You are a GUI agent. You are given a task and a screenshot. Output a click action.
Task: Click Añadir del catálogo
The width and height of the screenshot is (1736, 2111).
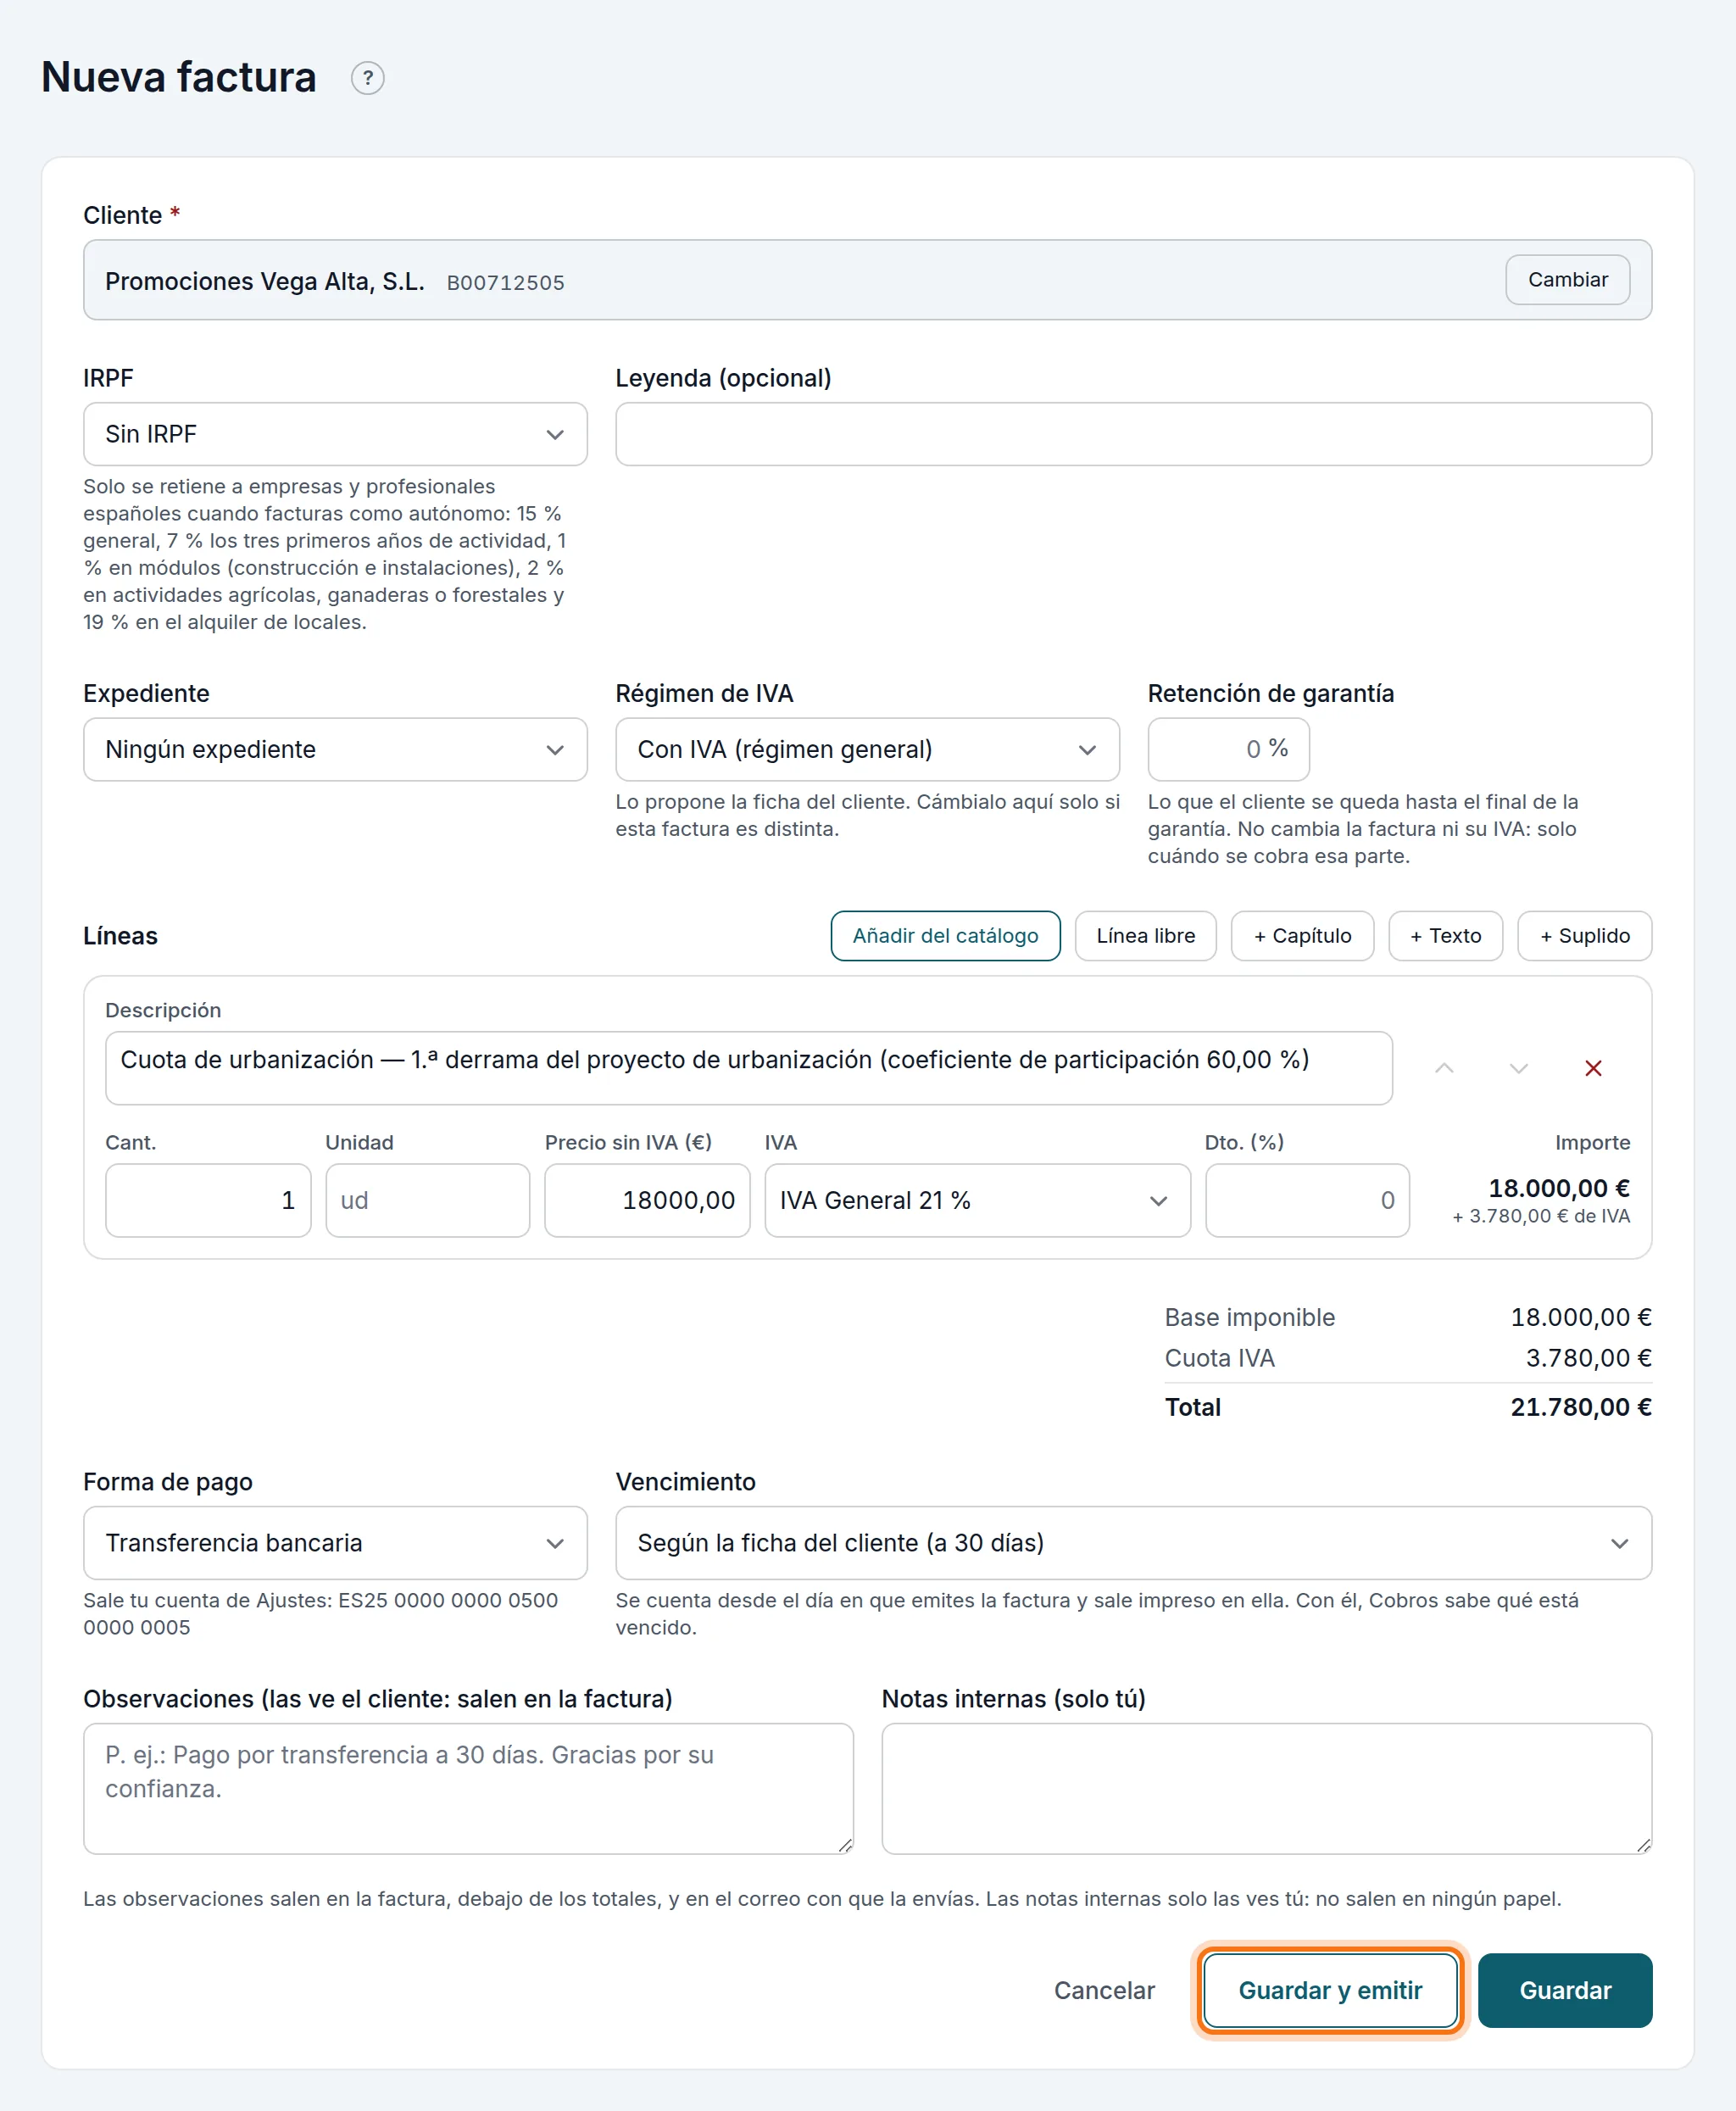[945, 936]
